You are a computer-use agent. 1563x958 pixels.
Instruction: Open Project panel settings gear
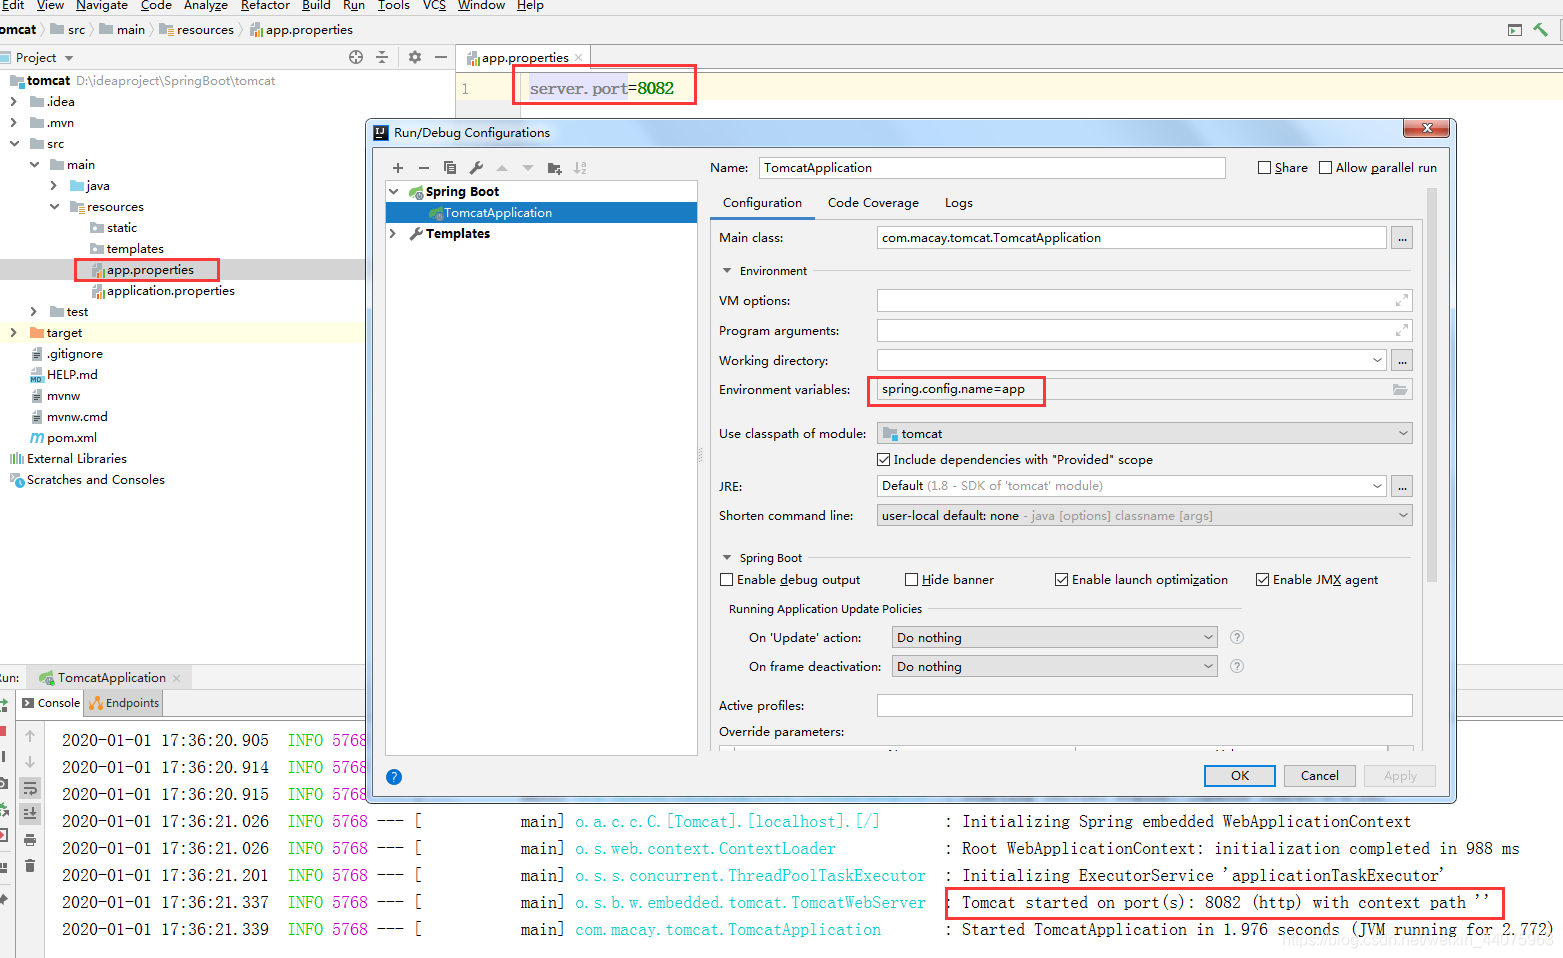[x=415, y=58]
